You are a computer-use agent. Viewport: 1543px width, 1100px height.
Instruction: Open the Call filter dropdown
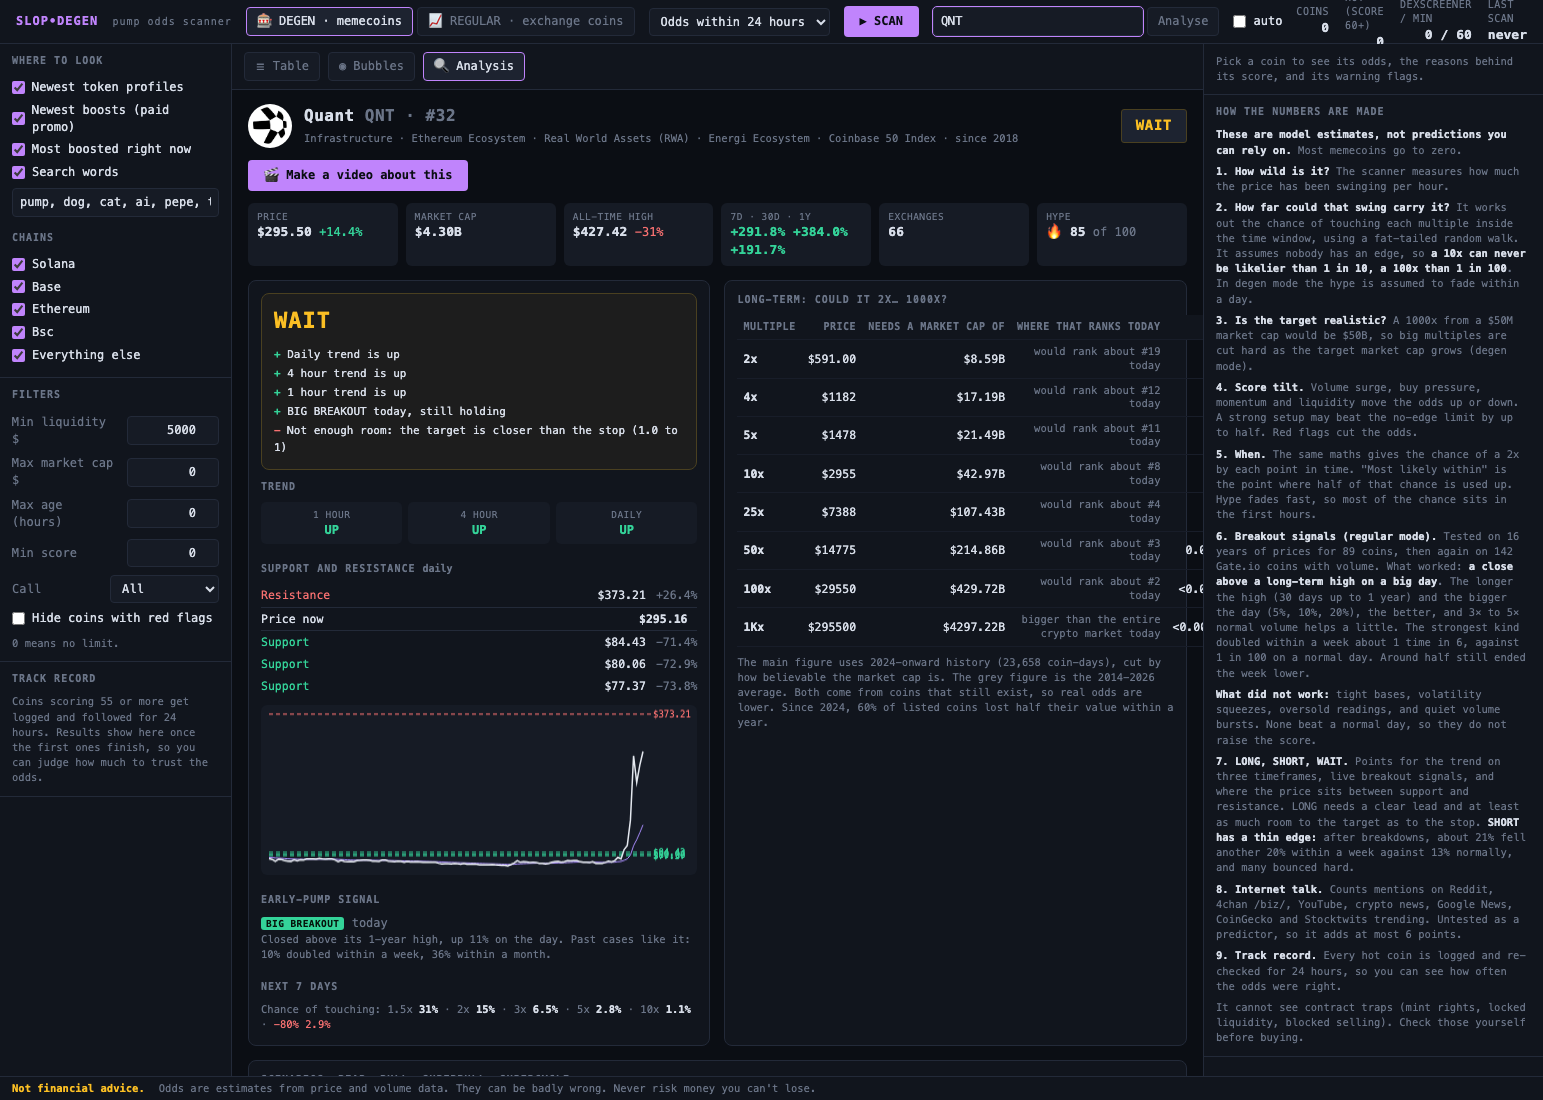[164, 589]
